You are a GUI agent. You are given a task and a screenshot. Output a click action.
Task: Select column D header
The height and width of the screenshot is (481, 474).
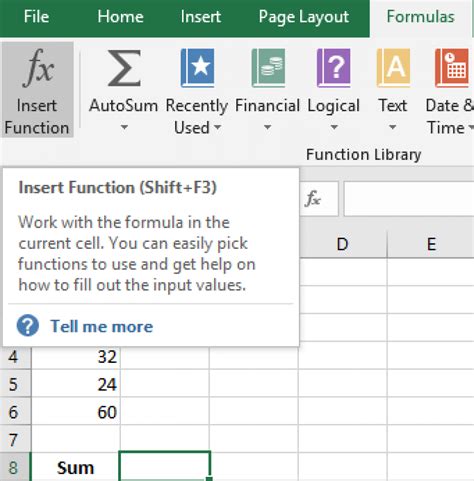tap(343, 244)
